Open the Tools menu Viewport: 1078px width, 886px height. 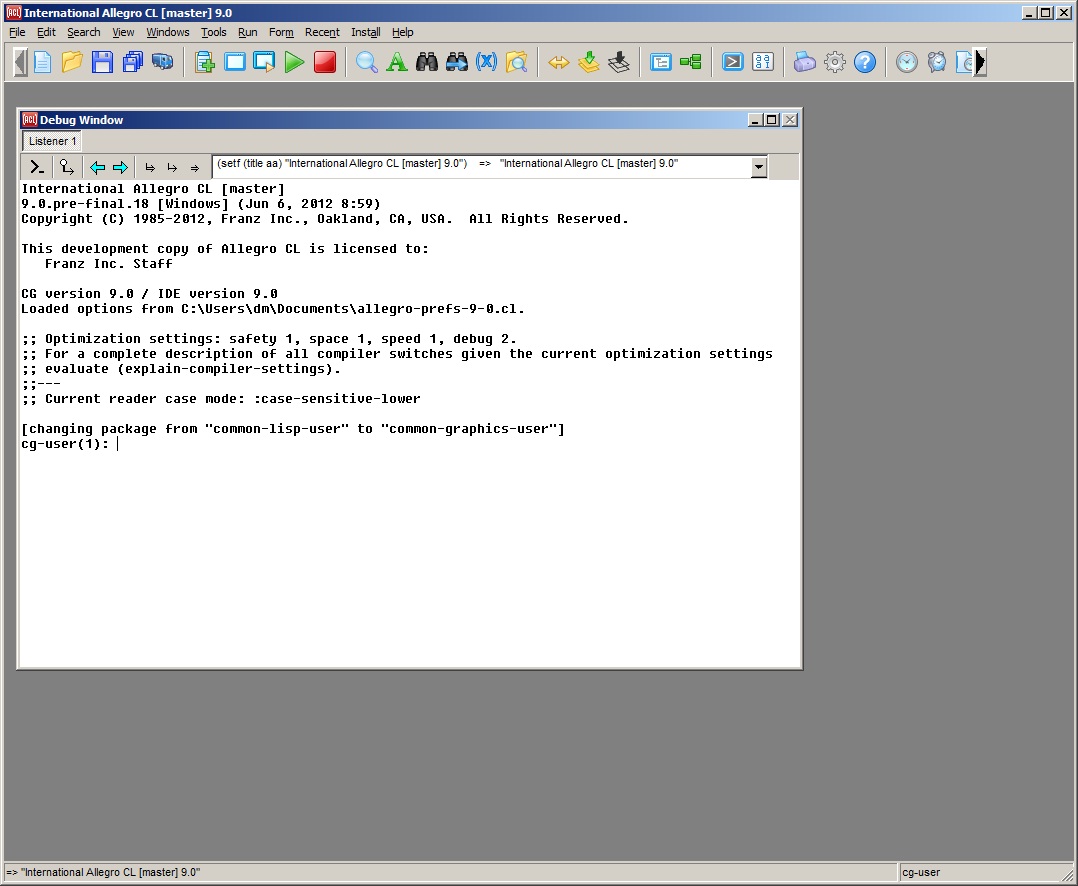(x=213, y=32)
